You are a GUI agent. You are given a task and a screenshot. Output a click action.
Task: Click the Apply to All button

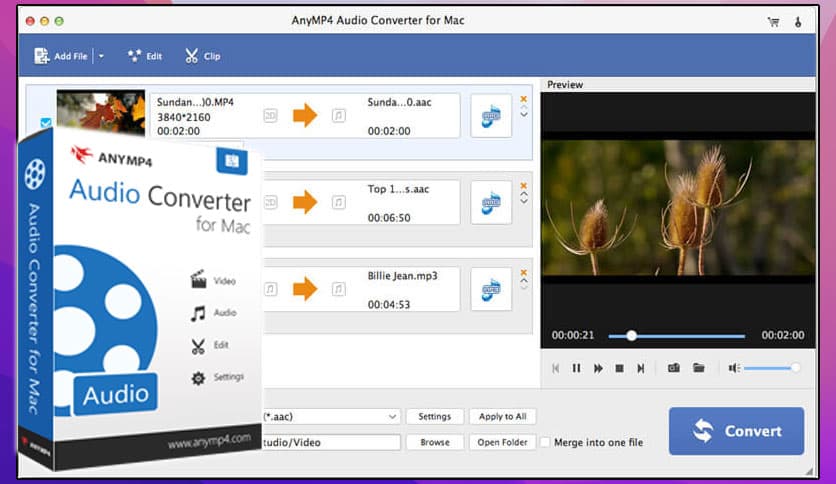503,416
